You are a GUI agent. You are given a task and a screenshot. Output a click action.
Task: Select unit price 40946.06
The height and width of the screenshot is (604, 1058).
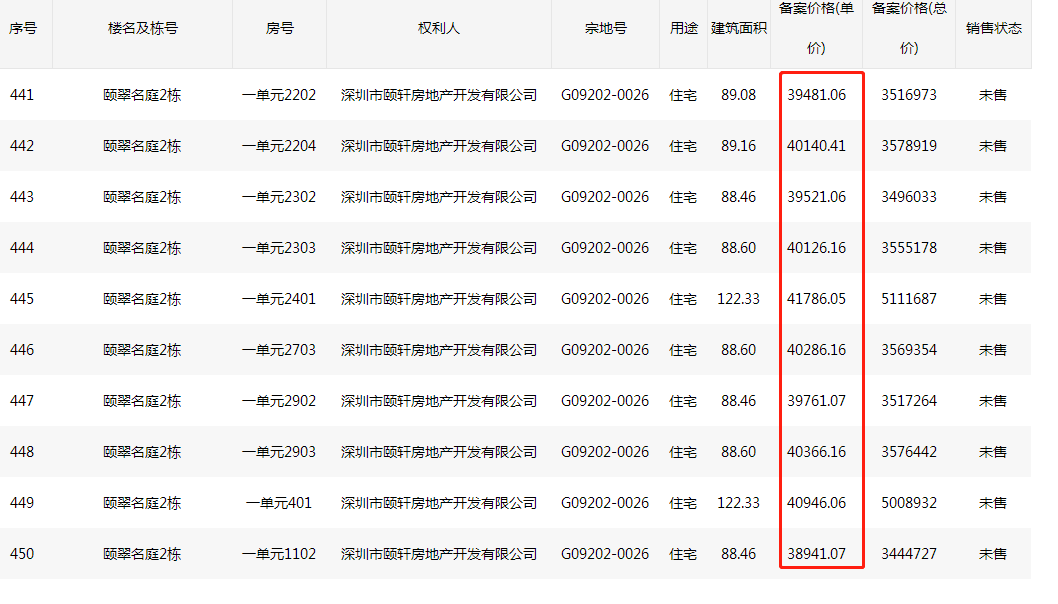(x=816, y=503)
